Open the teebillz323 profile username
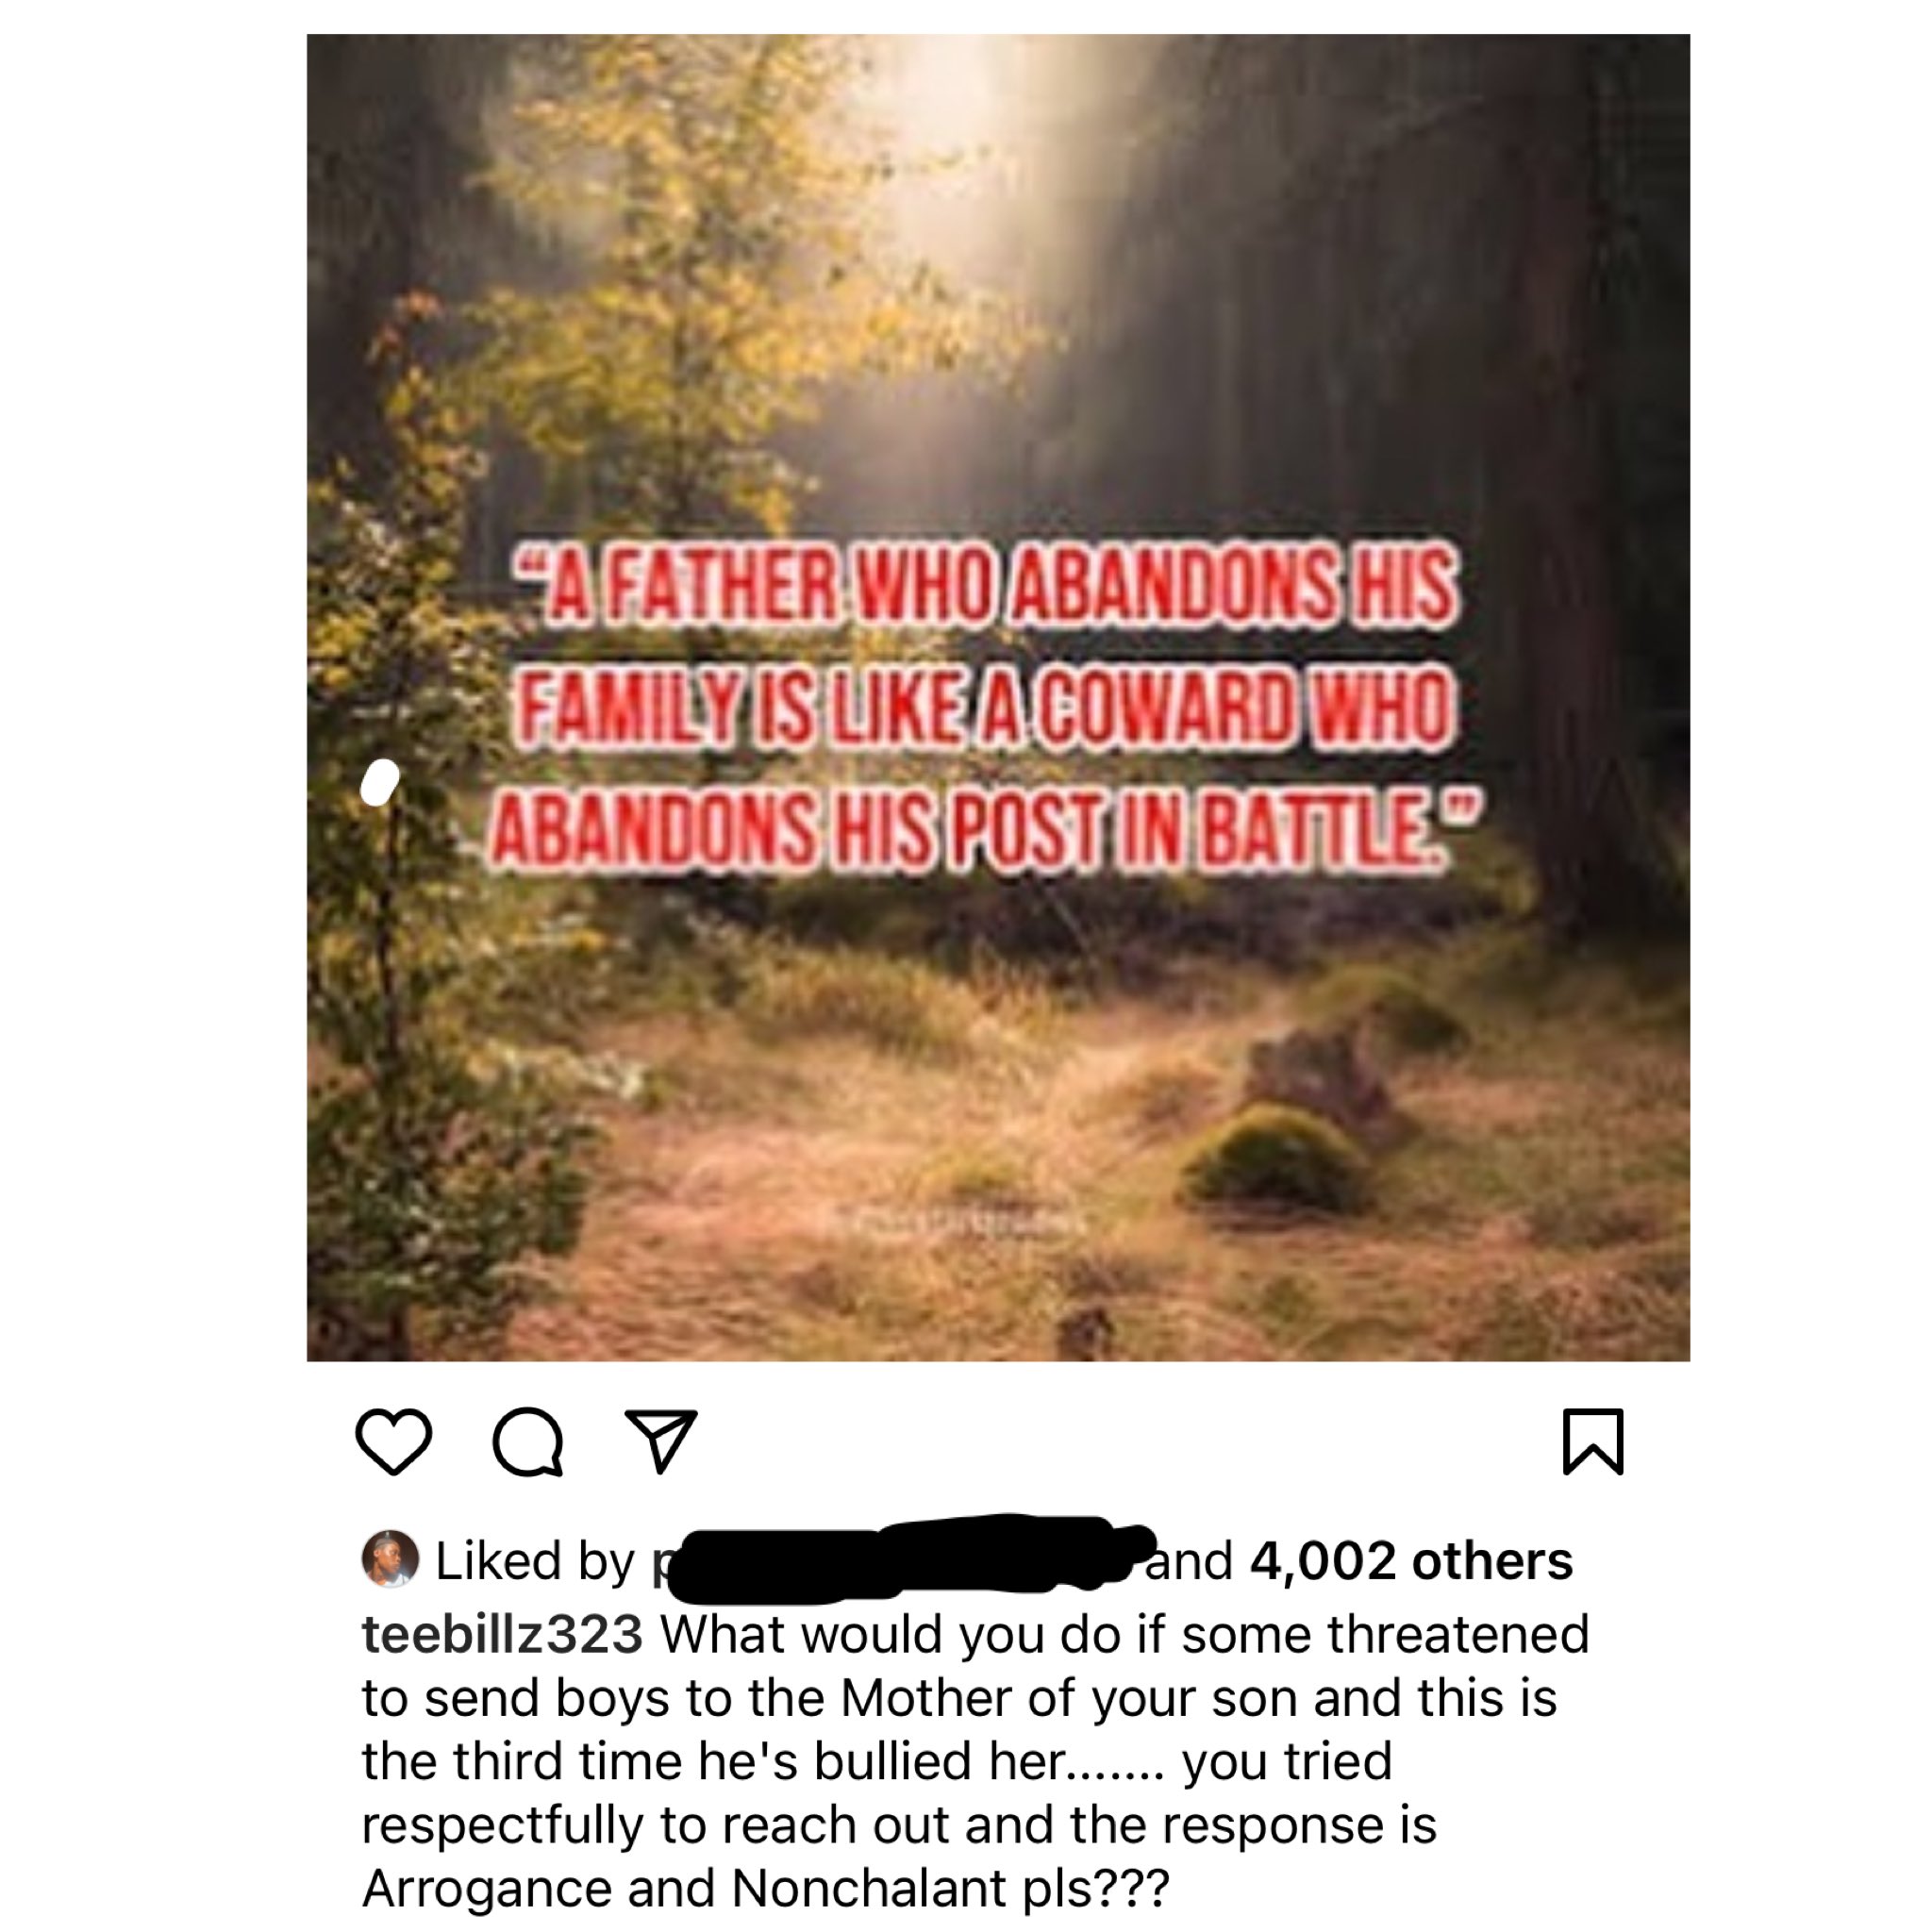The height and width of the screenshot is (1932, 1932). (502, 1634)
